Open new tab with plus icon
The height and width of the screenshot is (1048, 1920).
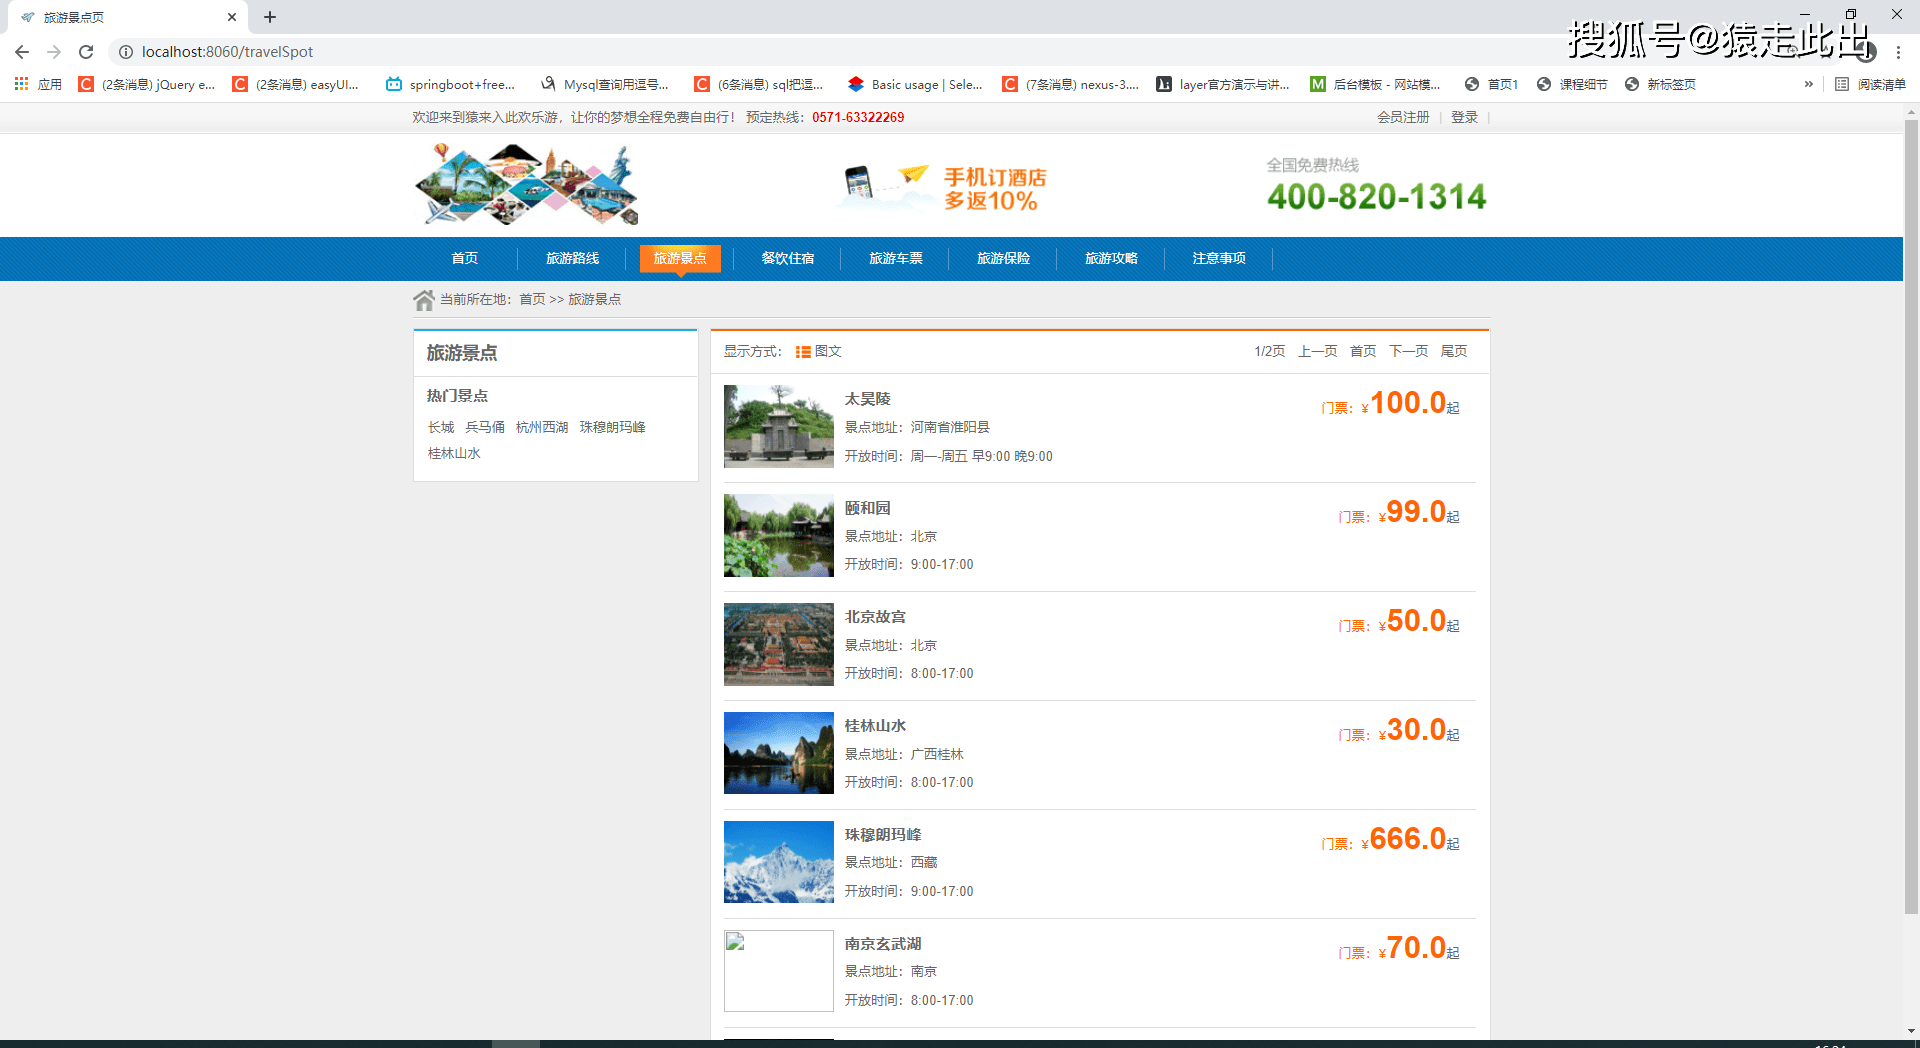270,17
